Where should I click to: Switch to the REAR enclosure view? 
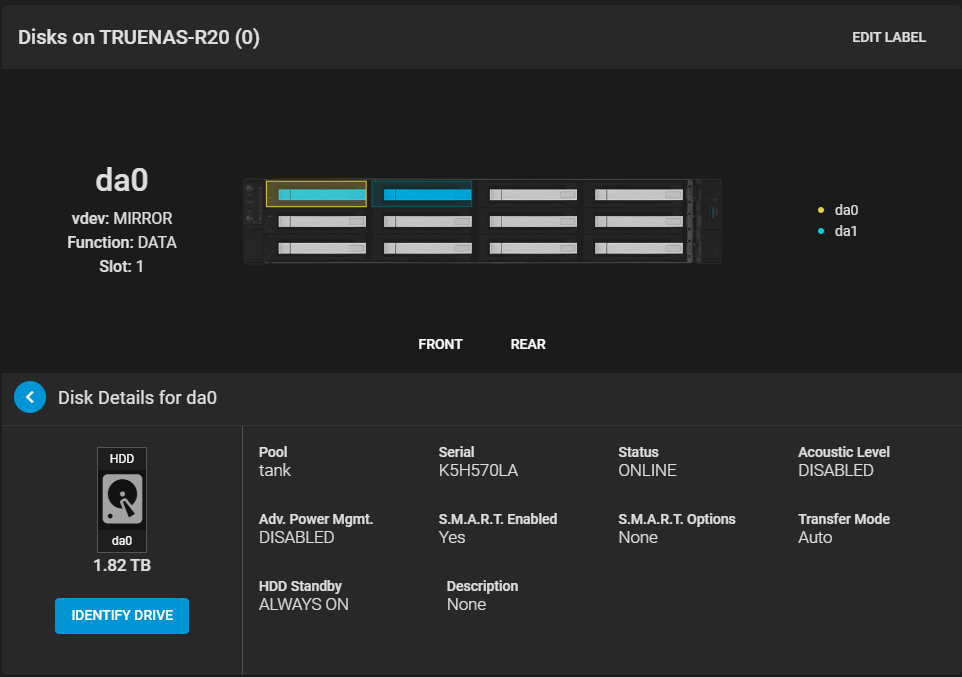click(528, 344)
